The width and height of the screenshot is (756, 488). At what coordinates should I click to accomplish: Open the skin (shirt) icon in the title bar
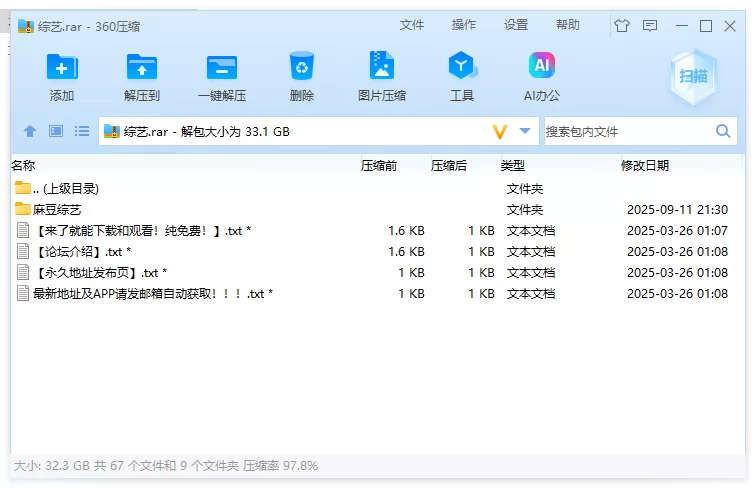[x=622, y=26]
